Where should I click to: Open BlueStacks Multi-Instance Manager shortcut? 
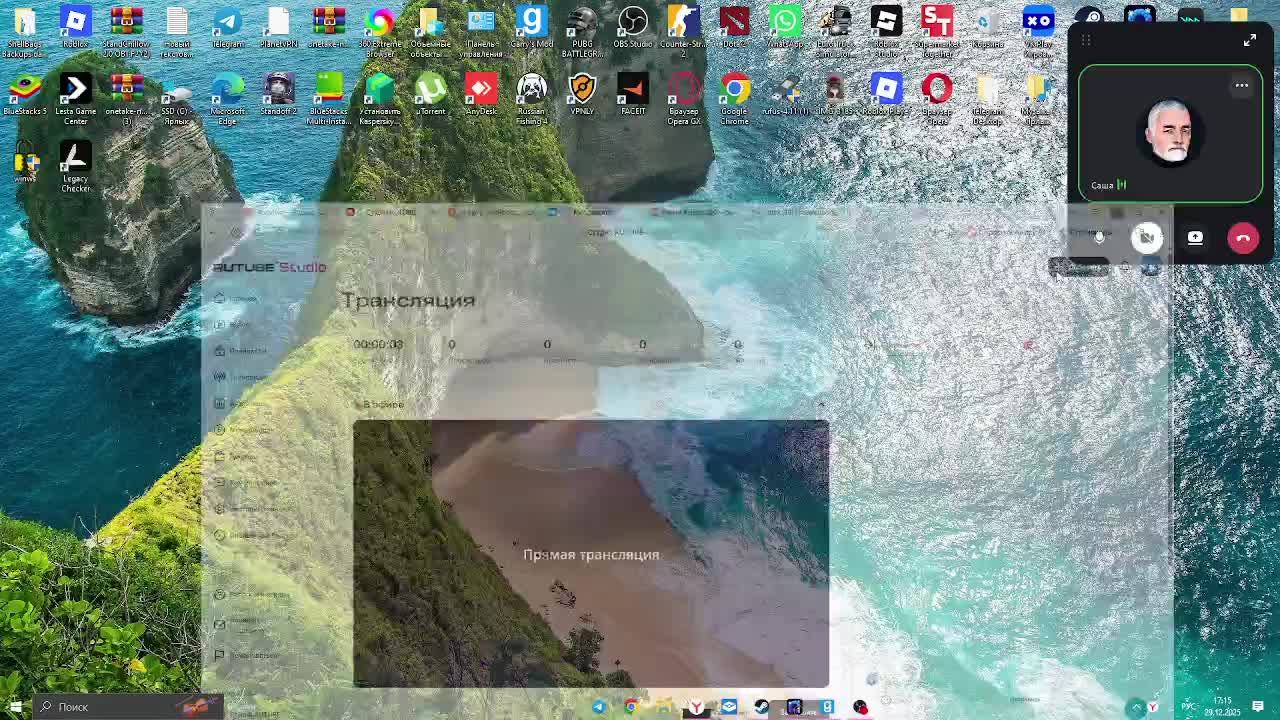tap(329, 100)
